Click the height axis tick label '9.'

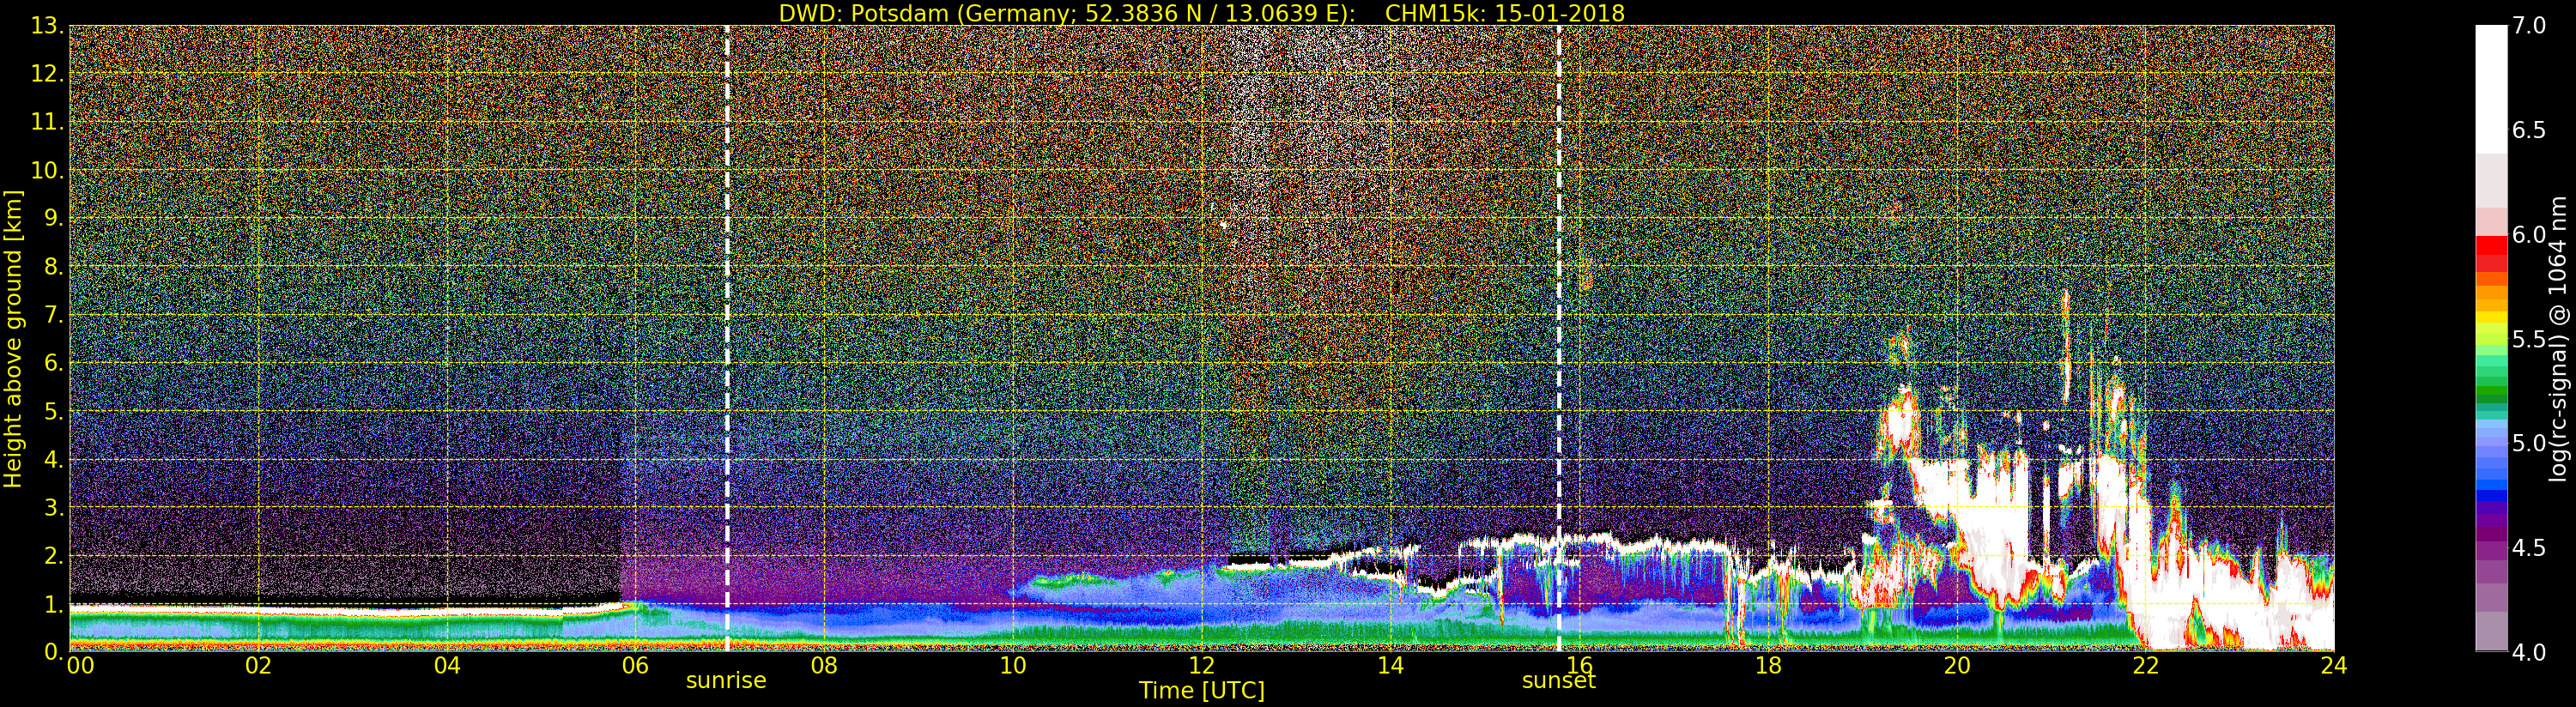[54, 218]
